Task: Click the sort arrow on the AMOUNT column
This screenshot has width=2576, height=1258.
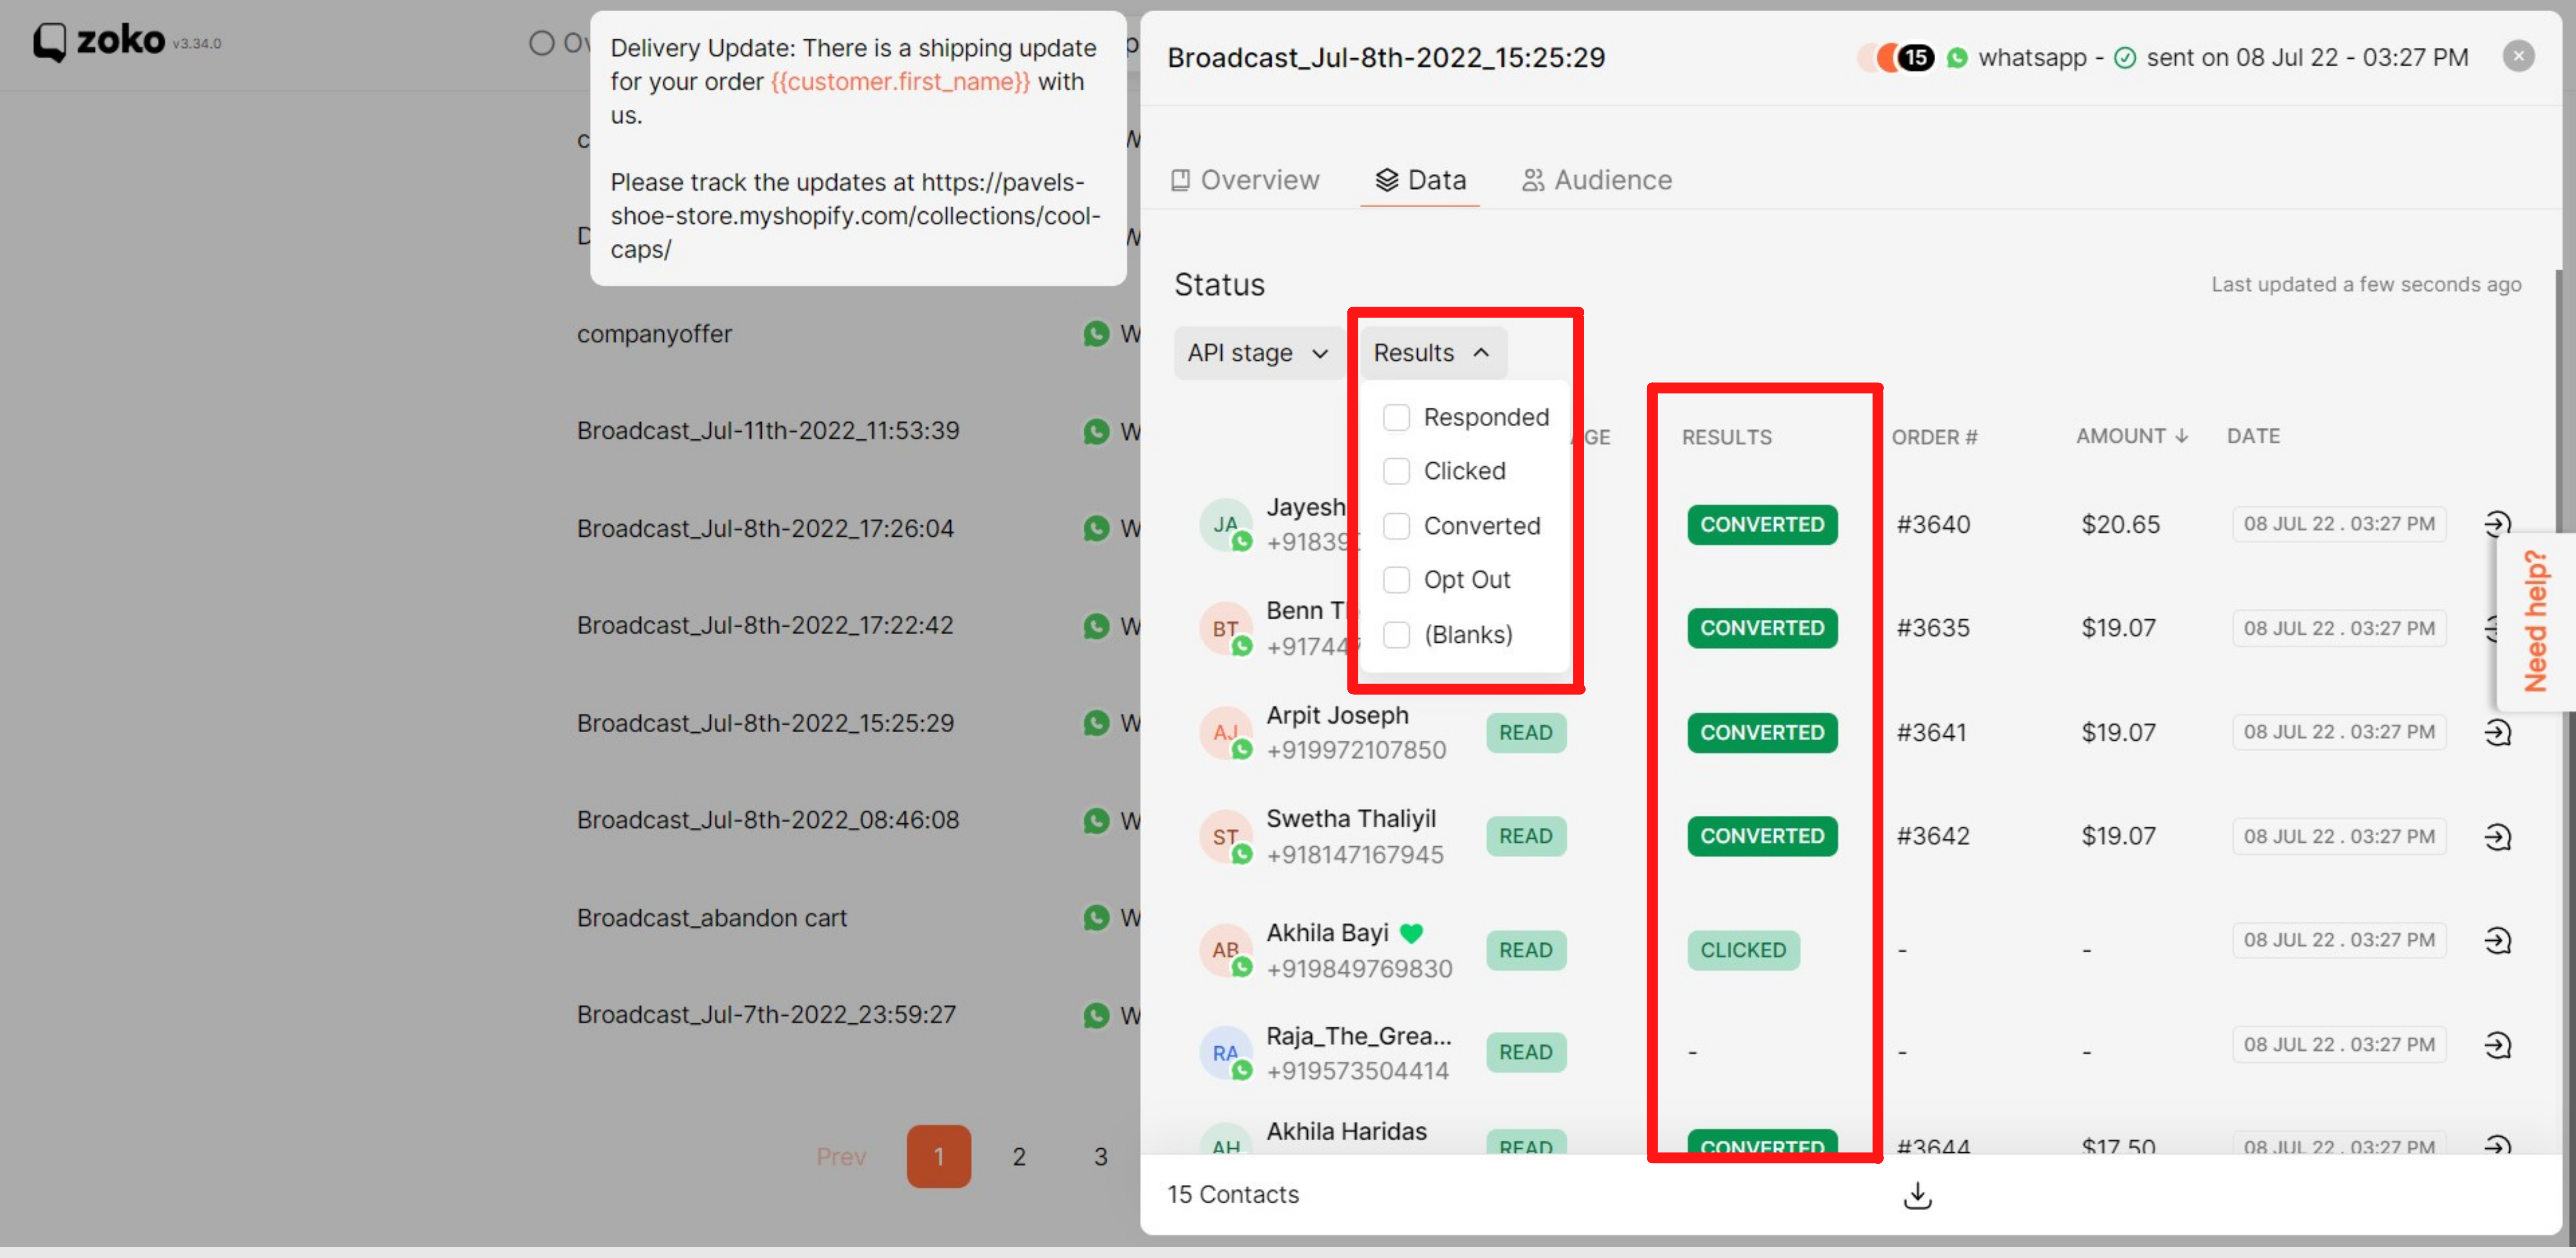Action: (x=2181, y=435)
